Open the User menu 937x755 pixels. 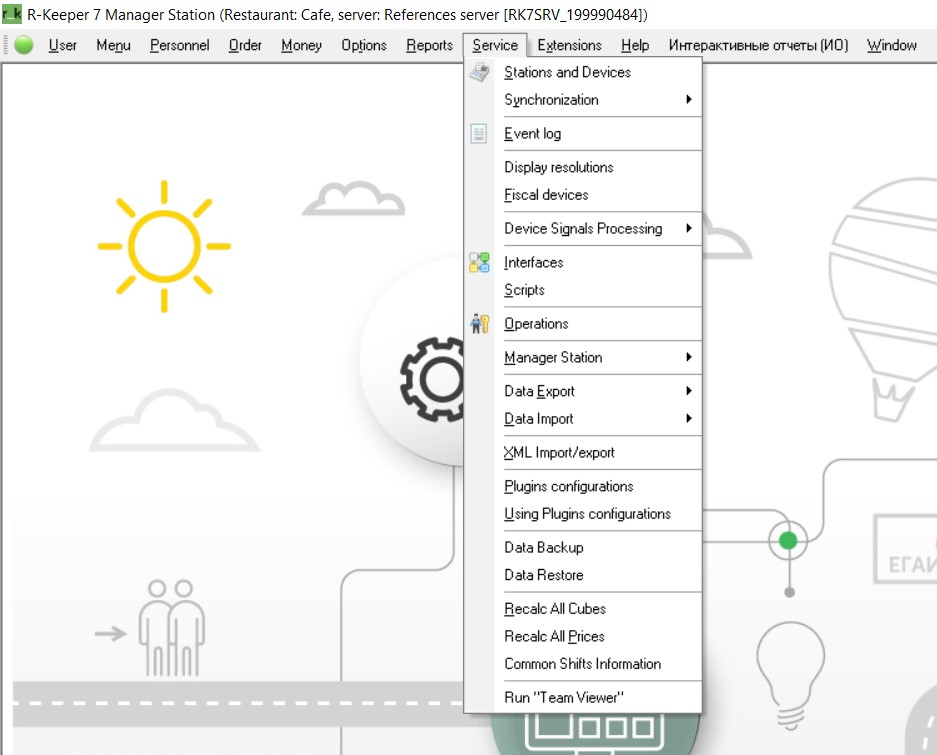tap(63, 45)
